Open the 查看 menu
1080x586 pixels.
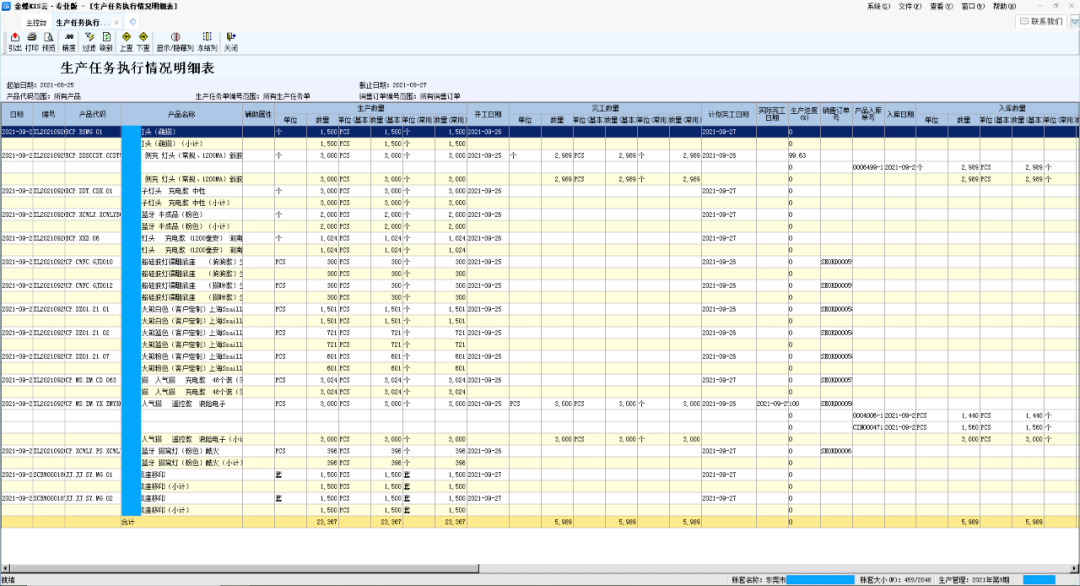point(941,6)
